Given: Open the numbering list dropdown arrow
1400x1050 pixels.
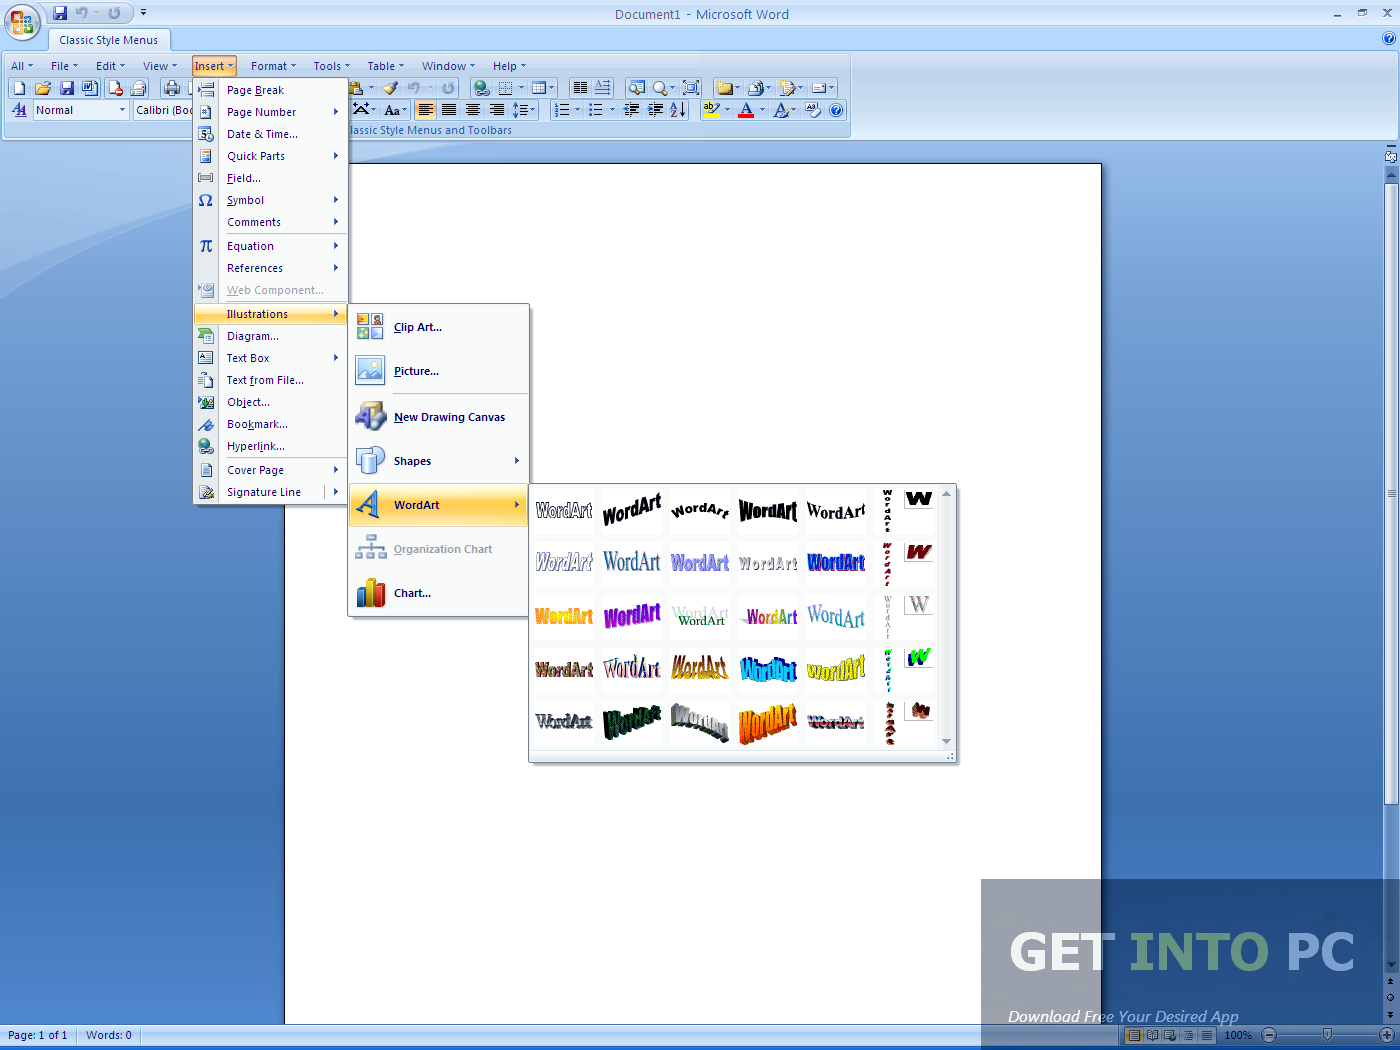Looking at the screenshot, I should coord(577,110).
